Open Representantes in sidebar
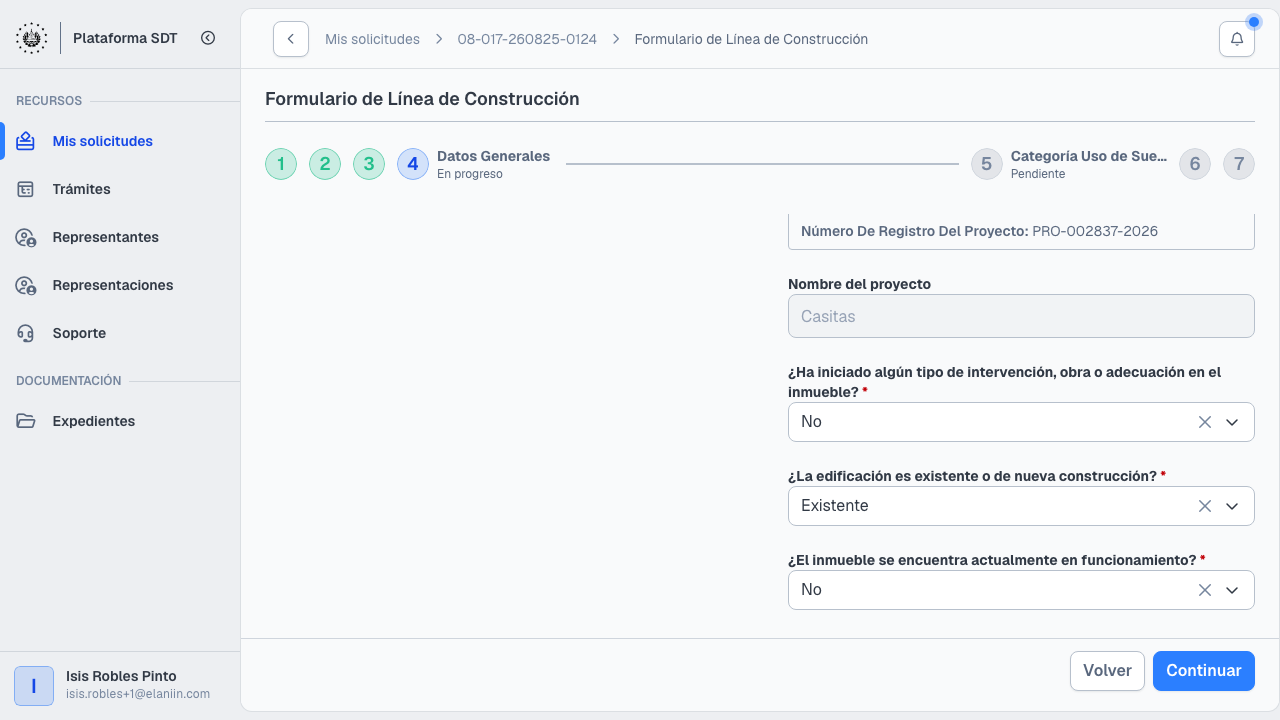The width and height of the screenshot is (1280, 720). [x=120, y=237]
